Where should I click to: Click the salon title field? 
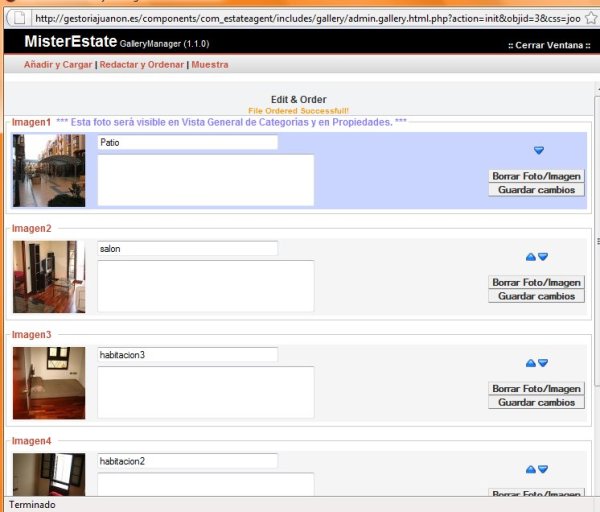(188, 249)
